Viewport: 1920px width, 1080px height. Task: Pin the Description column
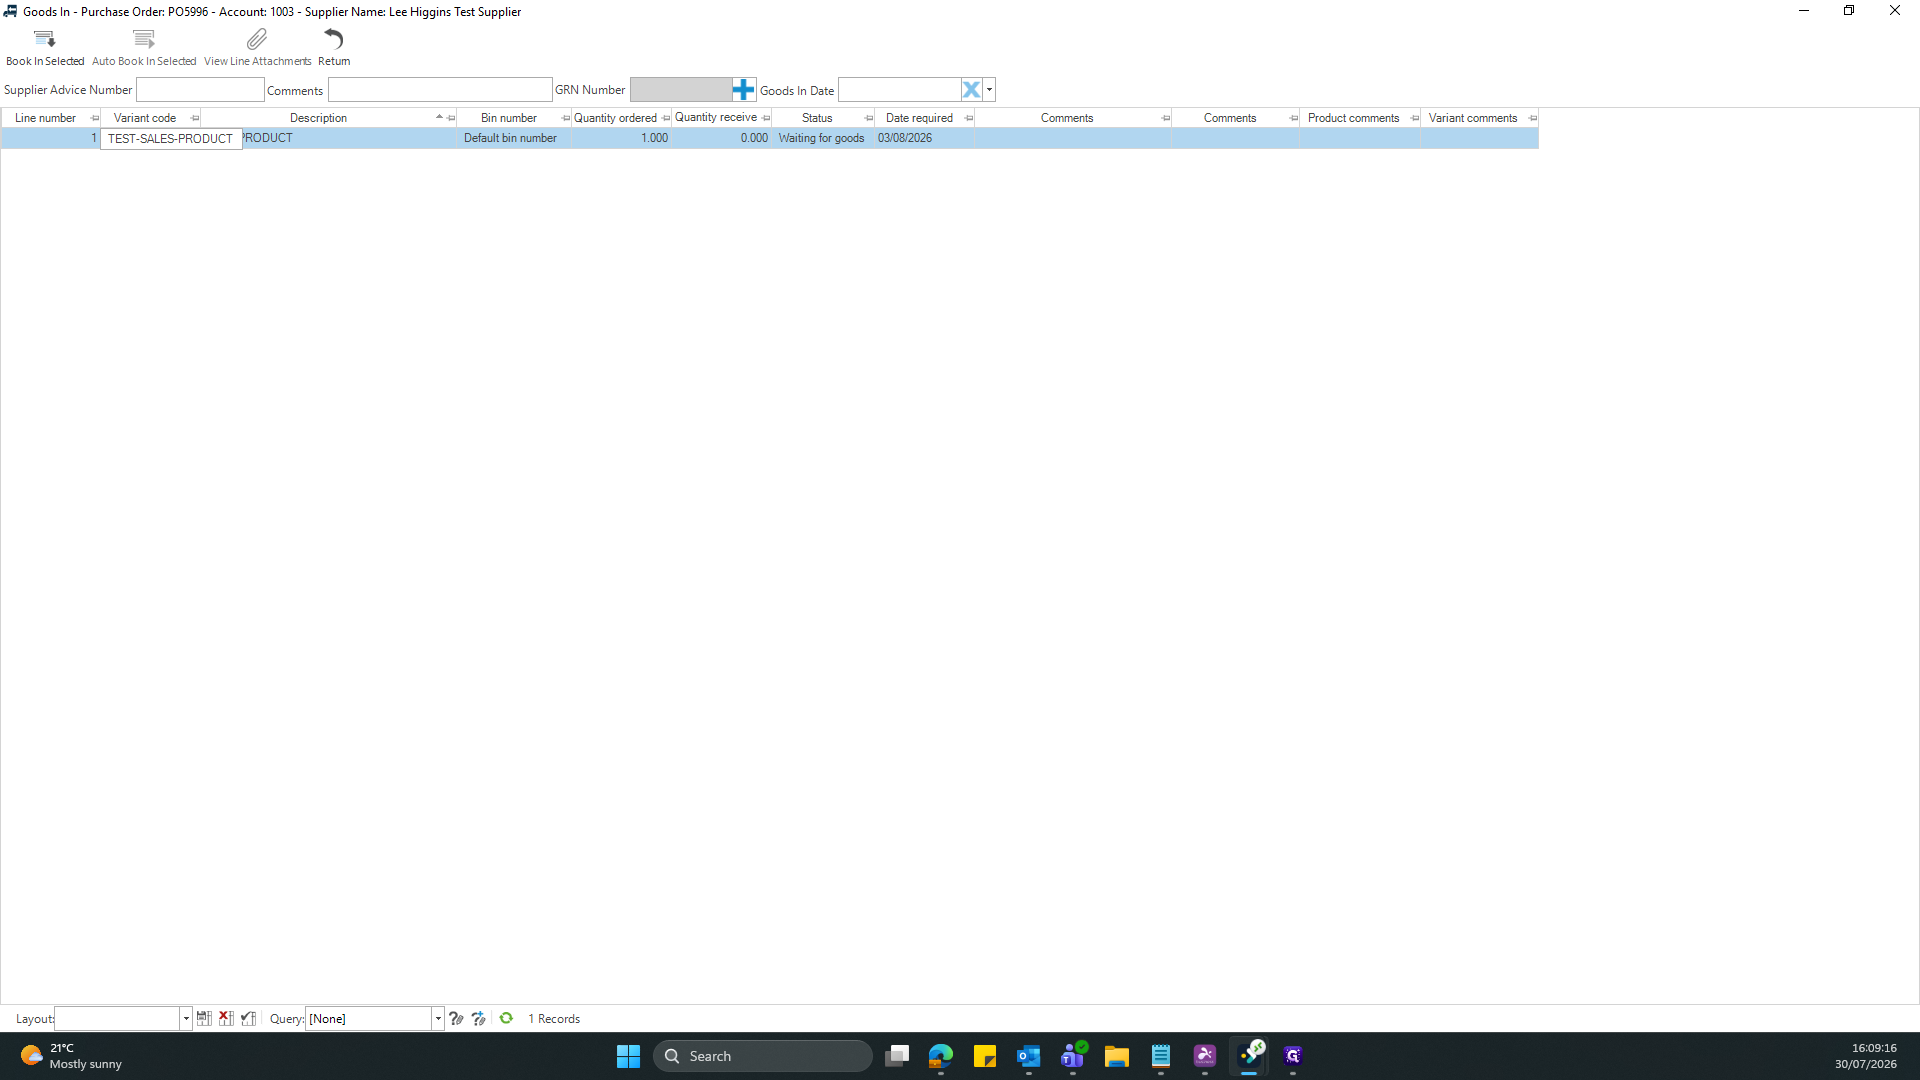click(x=451, y=118)
